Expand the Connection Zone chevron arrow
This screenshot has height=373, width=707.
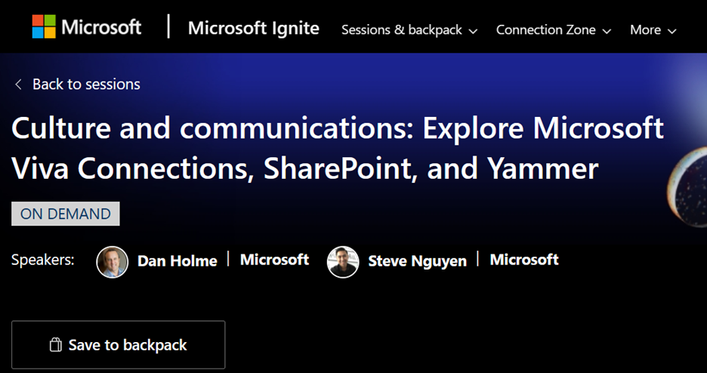[x=607, y=31]
